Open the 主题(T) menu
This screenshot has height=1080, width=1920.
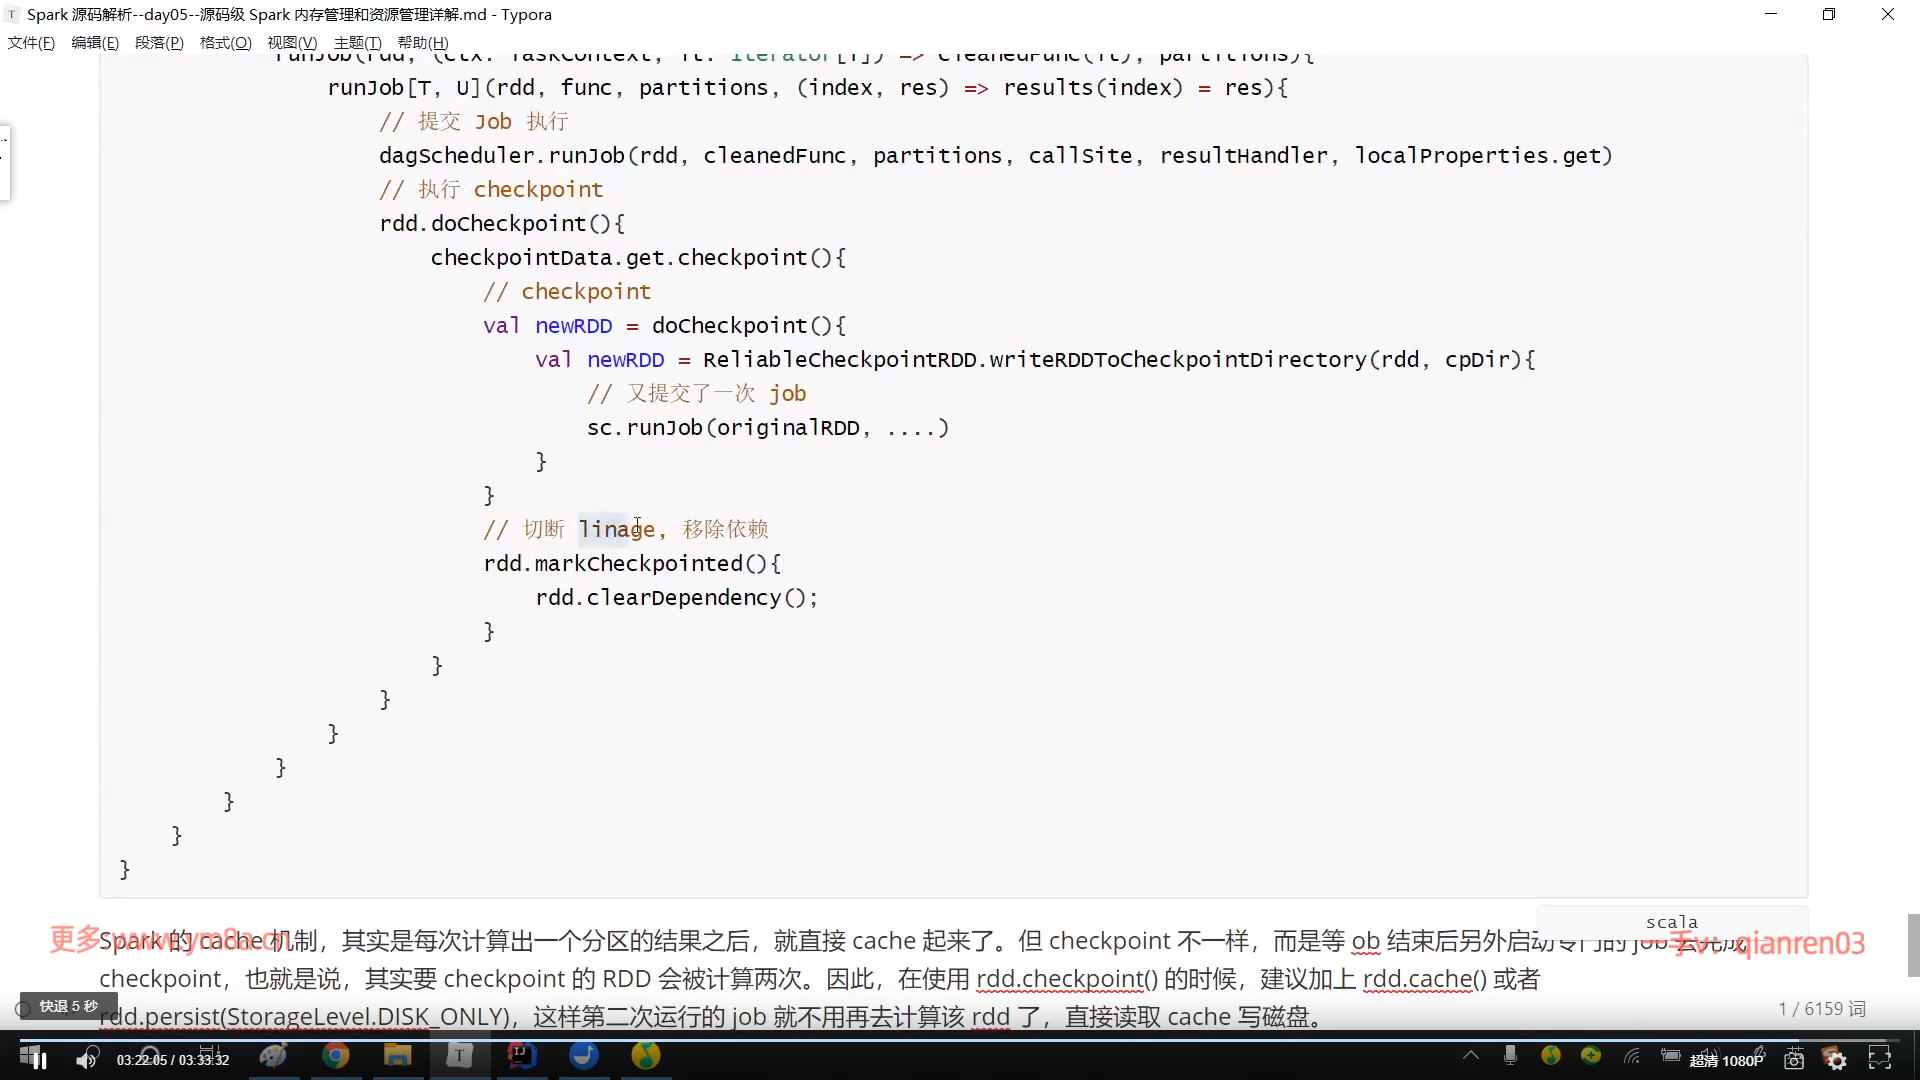[357, 43]
